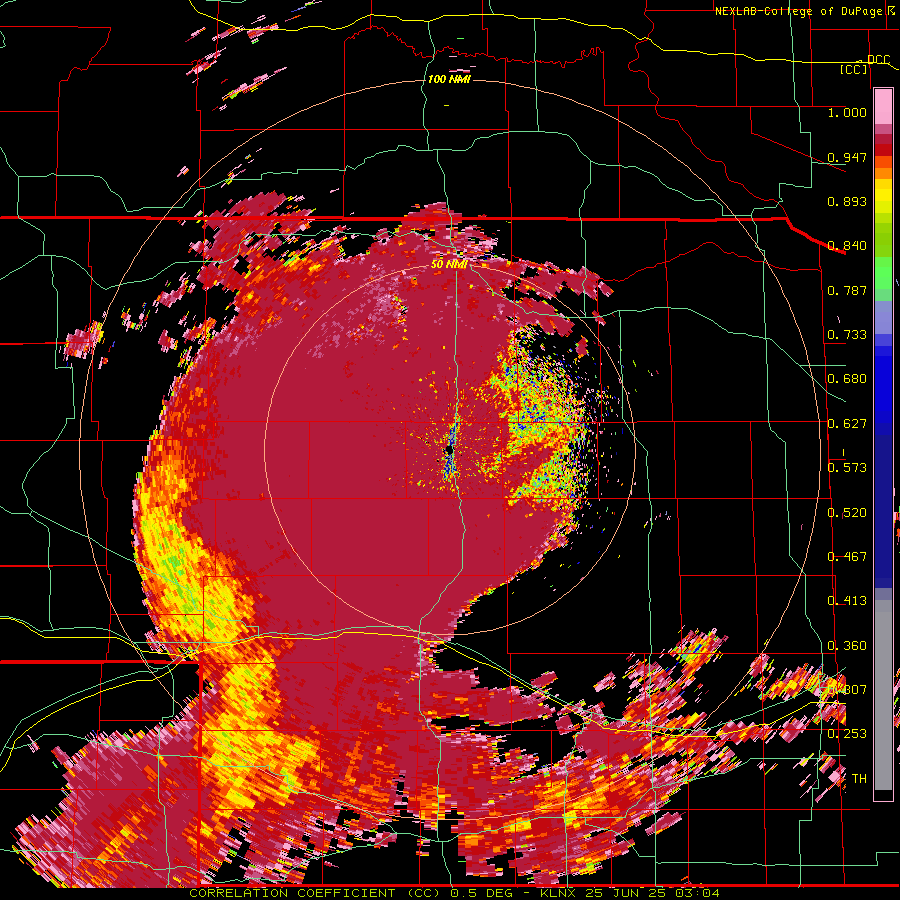
Task: Click the 1.000 value on the color scale
Action: coord(847,112)
